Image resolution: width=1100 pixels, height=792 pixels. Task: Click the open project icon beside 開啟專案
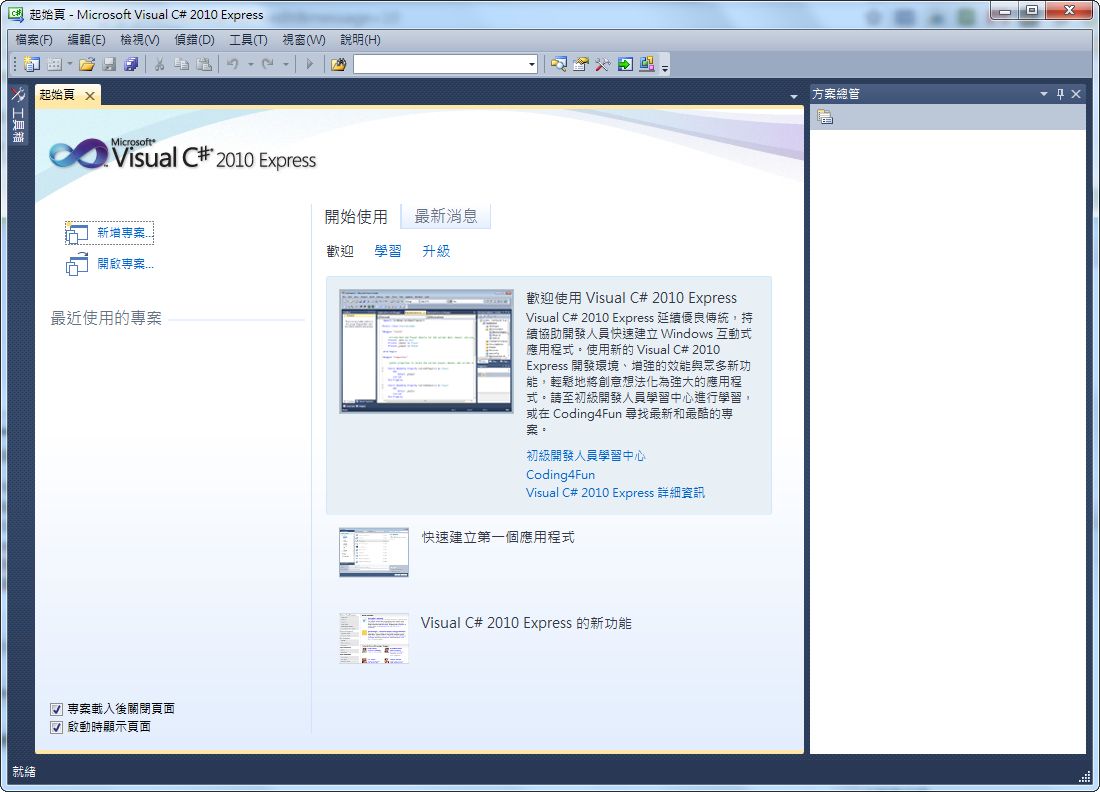coord(76,264)
